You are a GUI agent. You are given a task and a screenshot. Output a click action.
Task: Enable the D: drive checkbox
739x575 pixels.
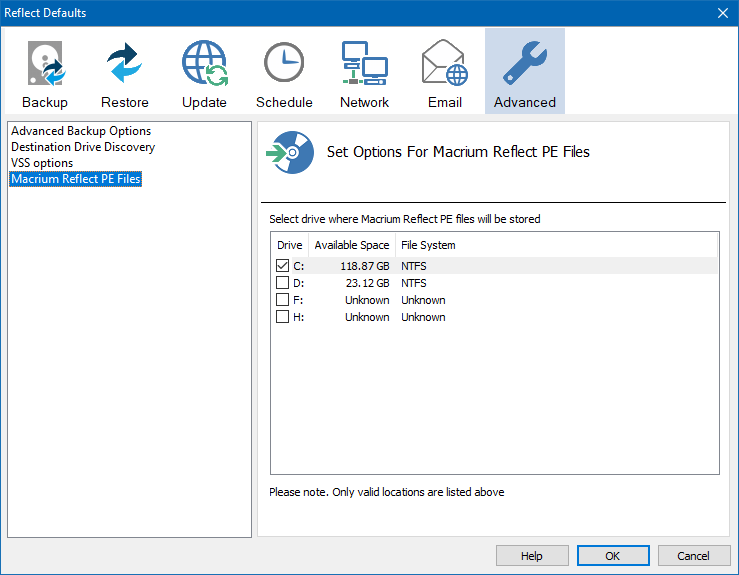282,283
